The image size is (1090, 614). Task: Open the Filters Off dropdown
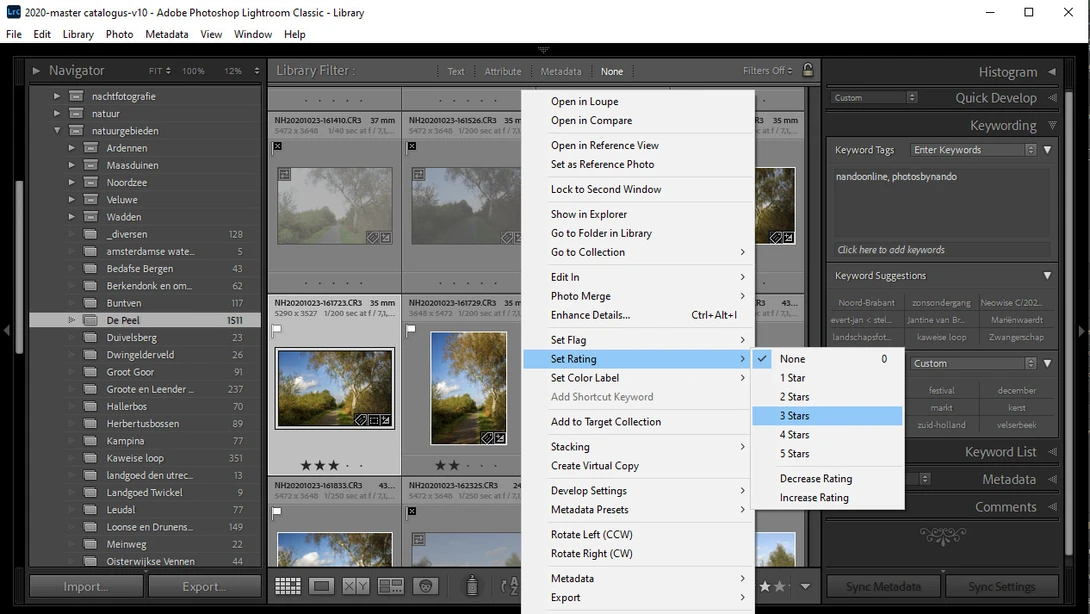click(x=767, y=70)
